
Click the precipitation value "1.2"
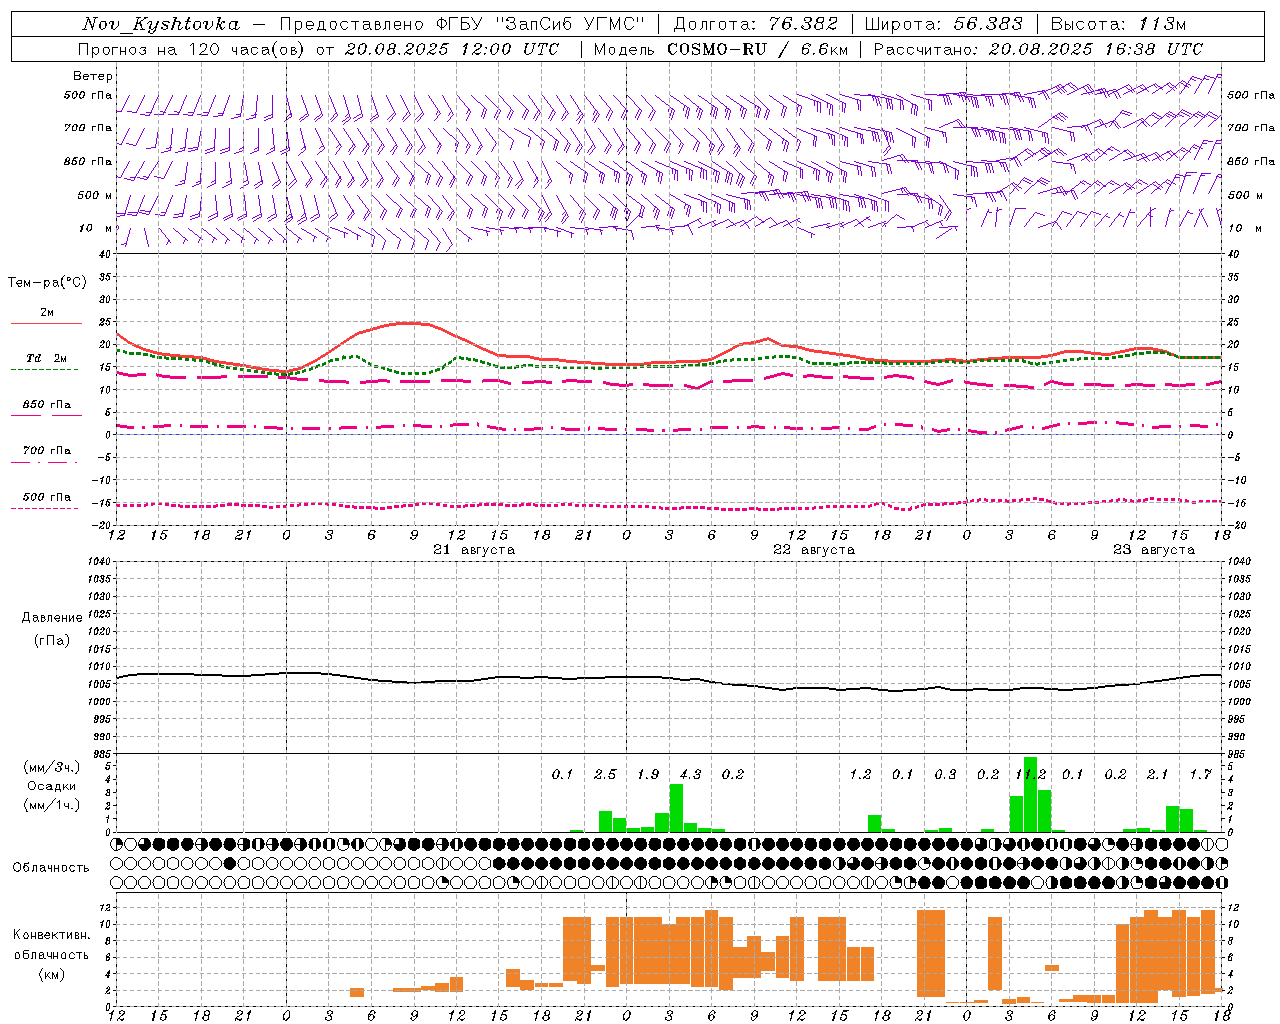tap(860, 775)
